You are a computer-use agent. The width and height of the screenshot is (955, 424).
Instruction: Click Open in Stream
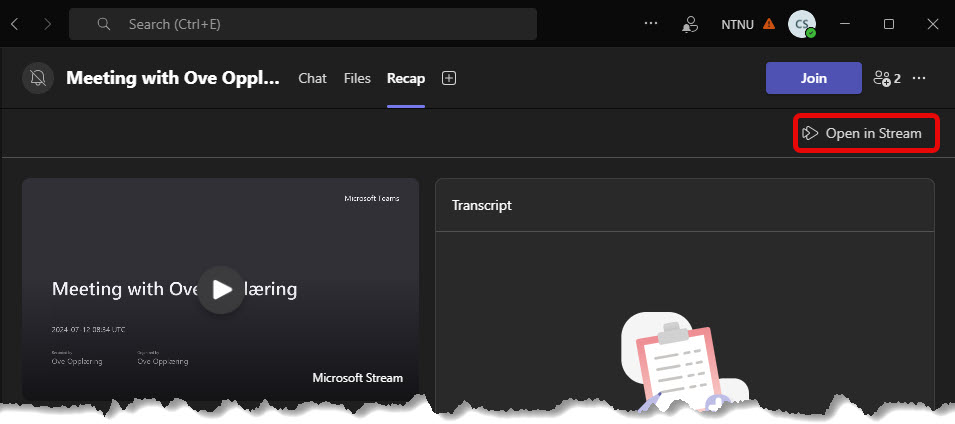pyautogui.click(x=865, y=133)
